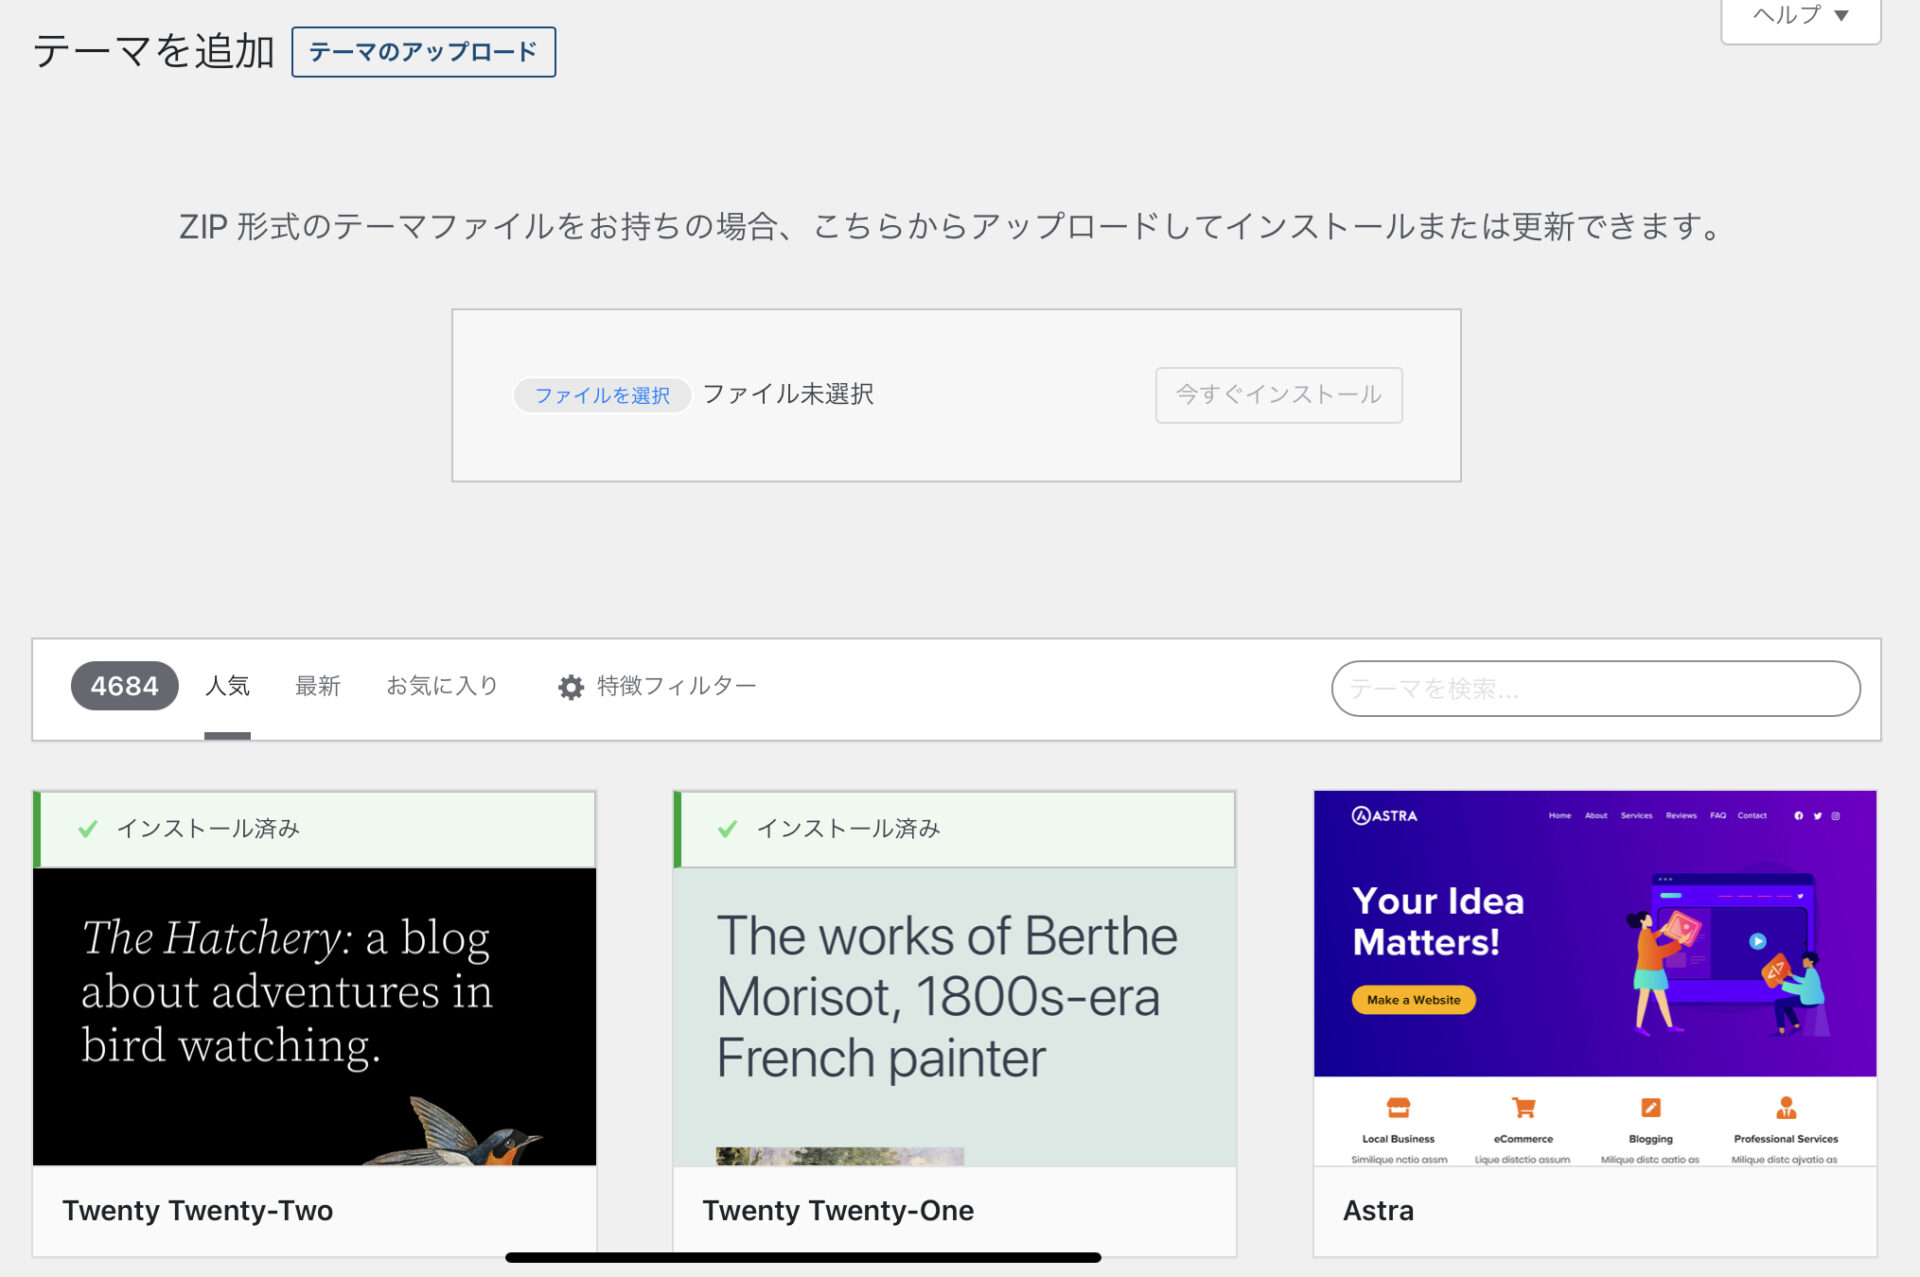Click the Make a Website button in Astra preview

pos(1413,1000)
